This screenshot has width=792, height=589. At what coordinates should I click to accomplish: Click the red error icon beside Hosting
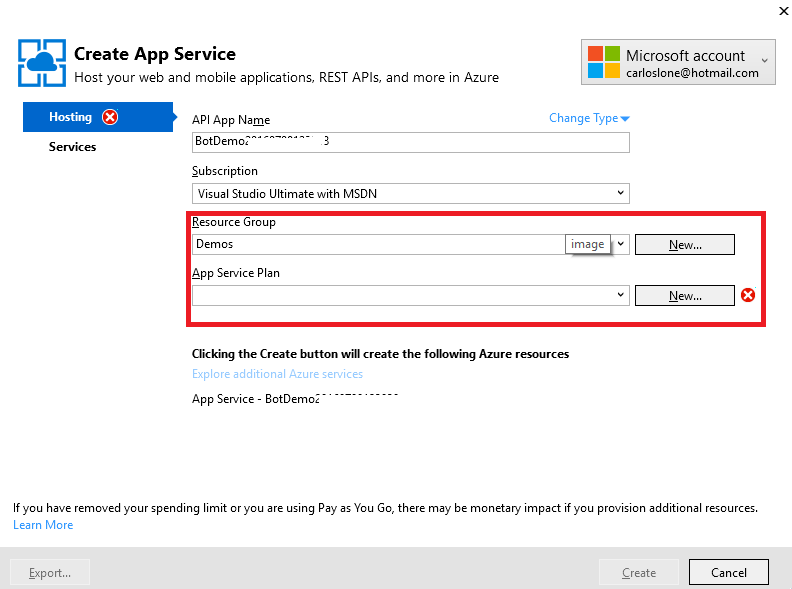(x=110, y=117)
